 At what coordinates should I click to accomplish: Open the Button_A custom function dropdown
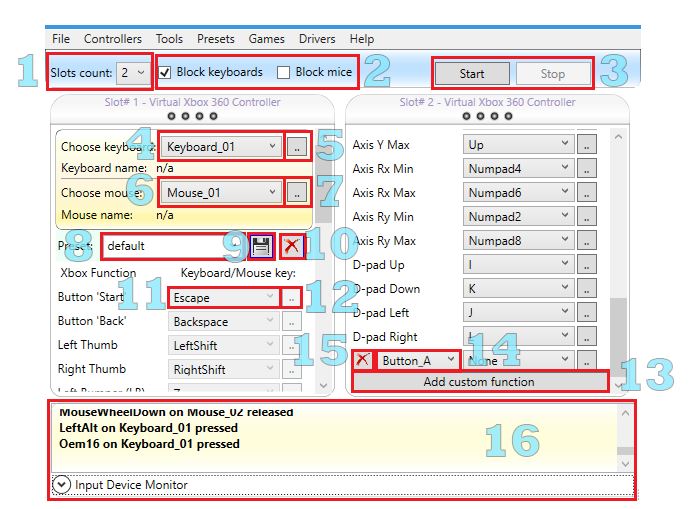click(x=418, y=359)
